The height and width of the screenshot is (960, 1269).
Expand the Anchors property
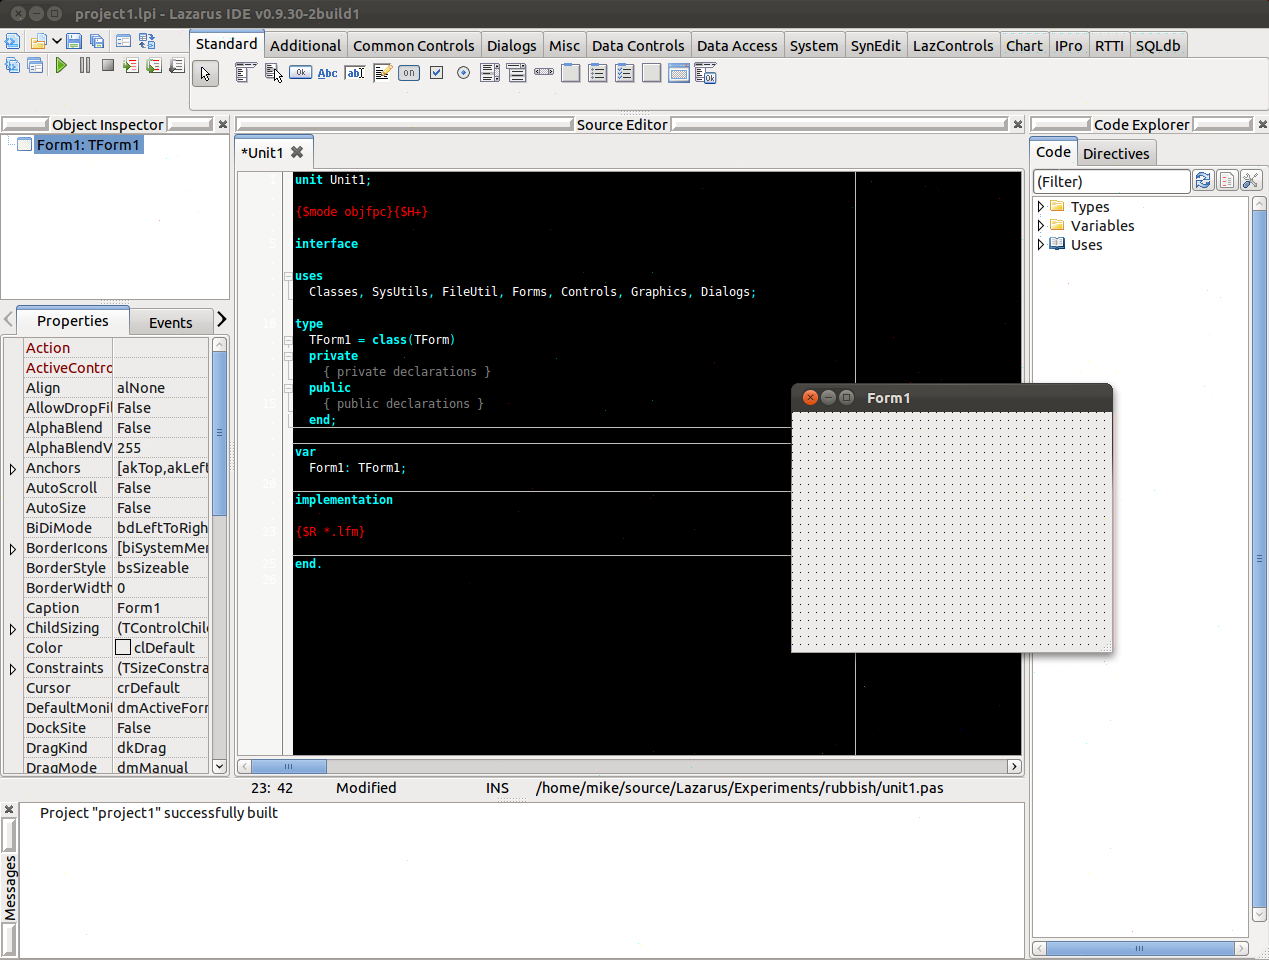13,468
